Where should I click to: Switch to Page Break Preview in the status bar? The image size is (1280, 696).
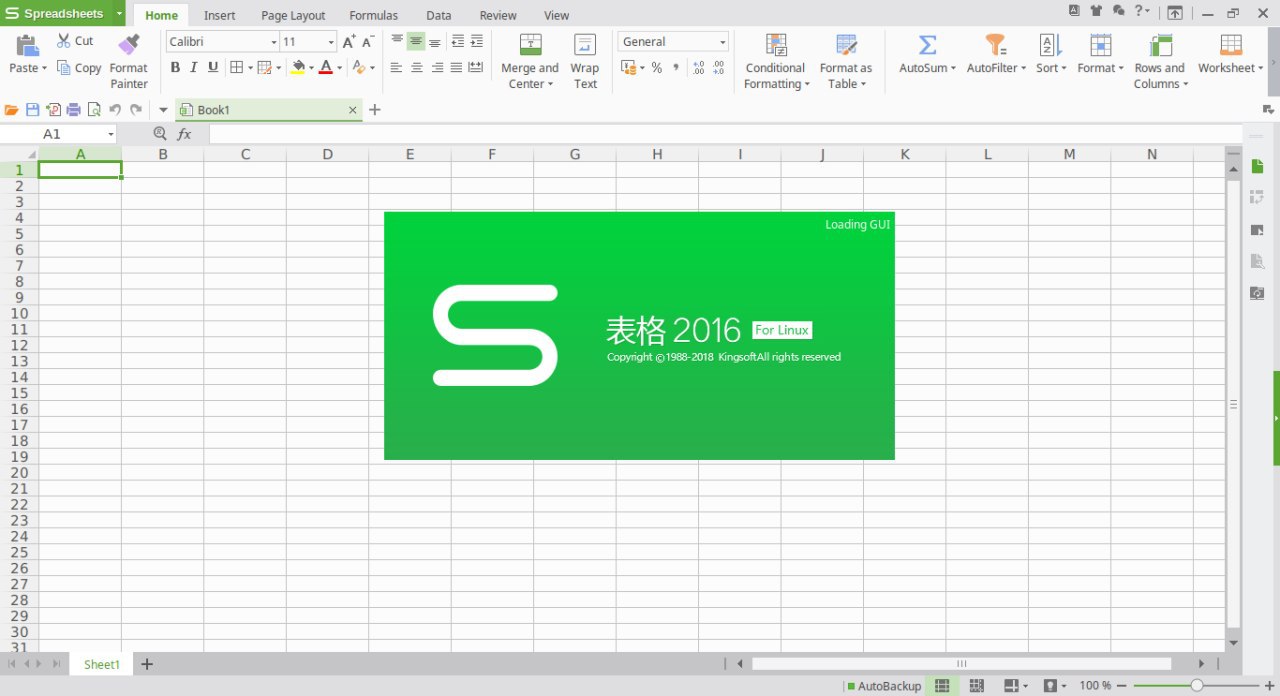pos(977,686)
